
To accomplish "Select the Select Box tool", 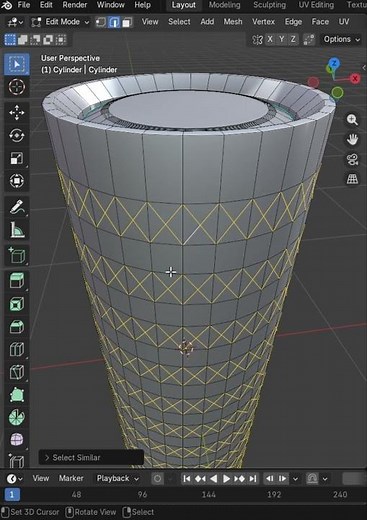I will tap(17, 64).
